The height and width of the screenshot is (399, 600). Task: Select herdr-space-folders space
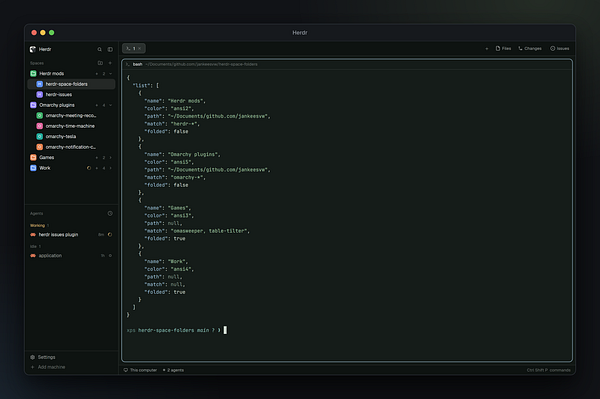point(71,84)
